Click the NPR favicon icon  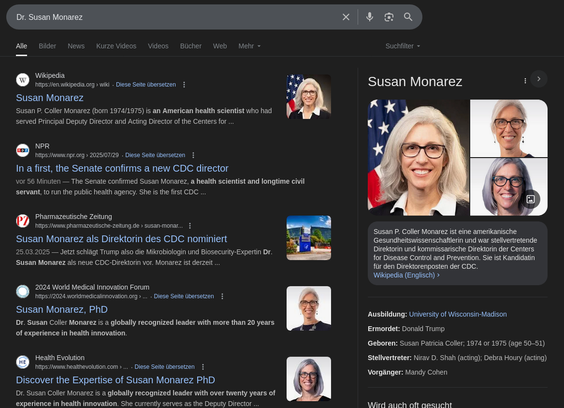(x=22, y=150)
